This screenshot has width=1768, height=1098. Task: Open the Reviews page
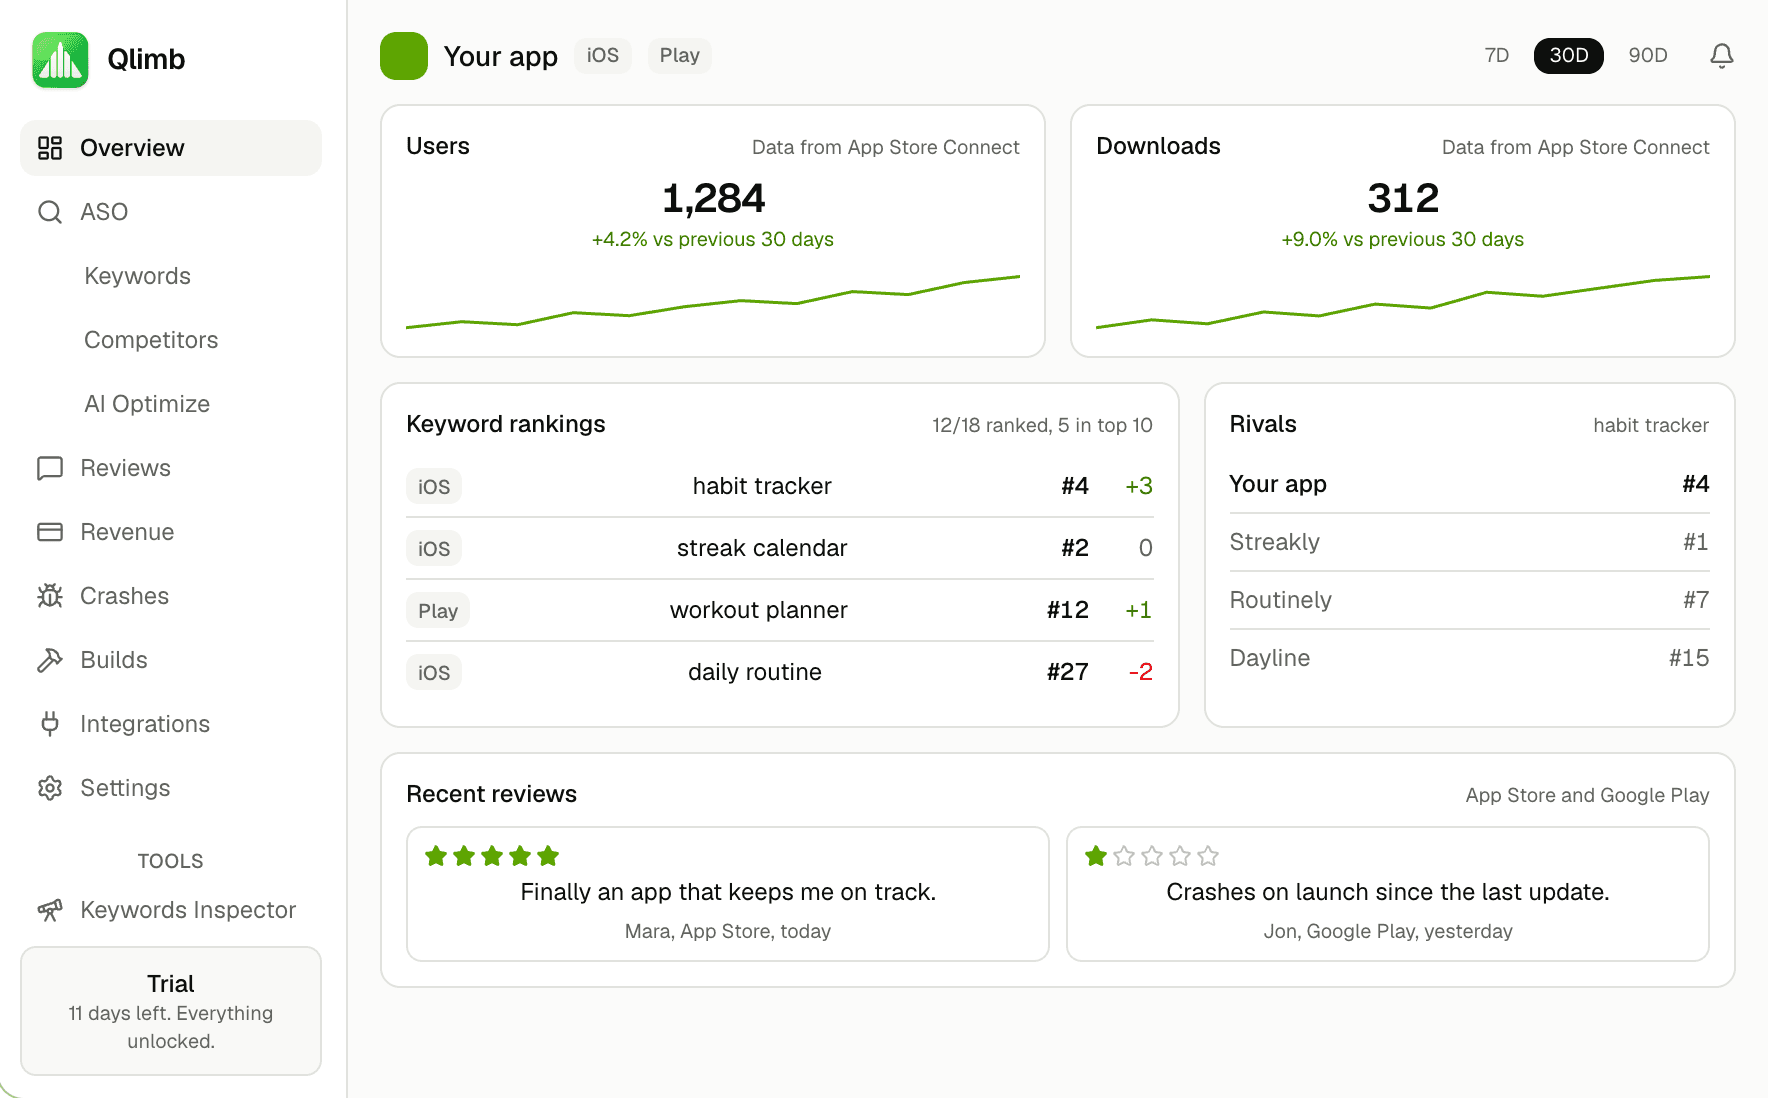coord(171,468)
